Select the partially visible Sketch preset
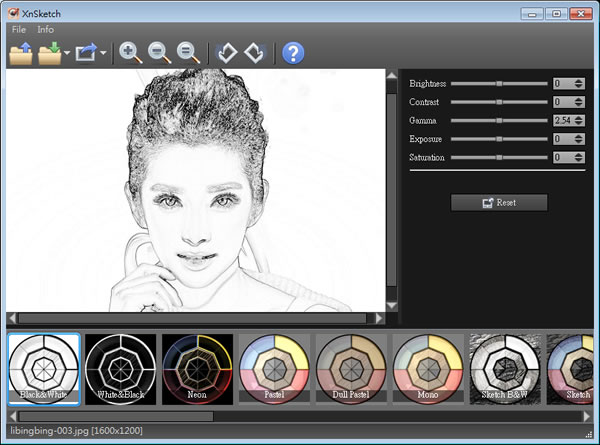Screen dimensions: 600x445 (x=570, y=369)
